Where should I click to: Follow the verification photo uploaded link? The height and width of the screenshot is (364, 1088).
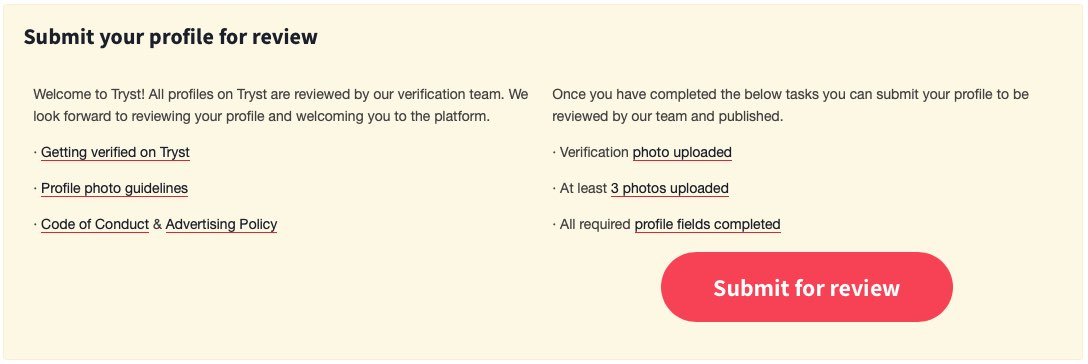(682, 153)
